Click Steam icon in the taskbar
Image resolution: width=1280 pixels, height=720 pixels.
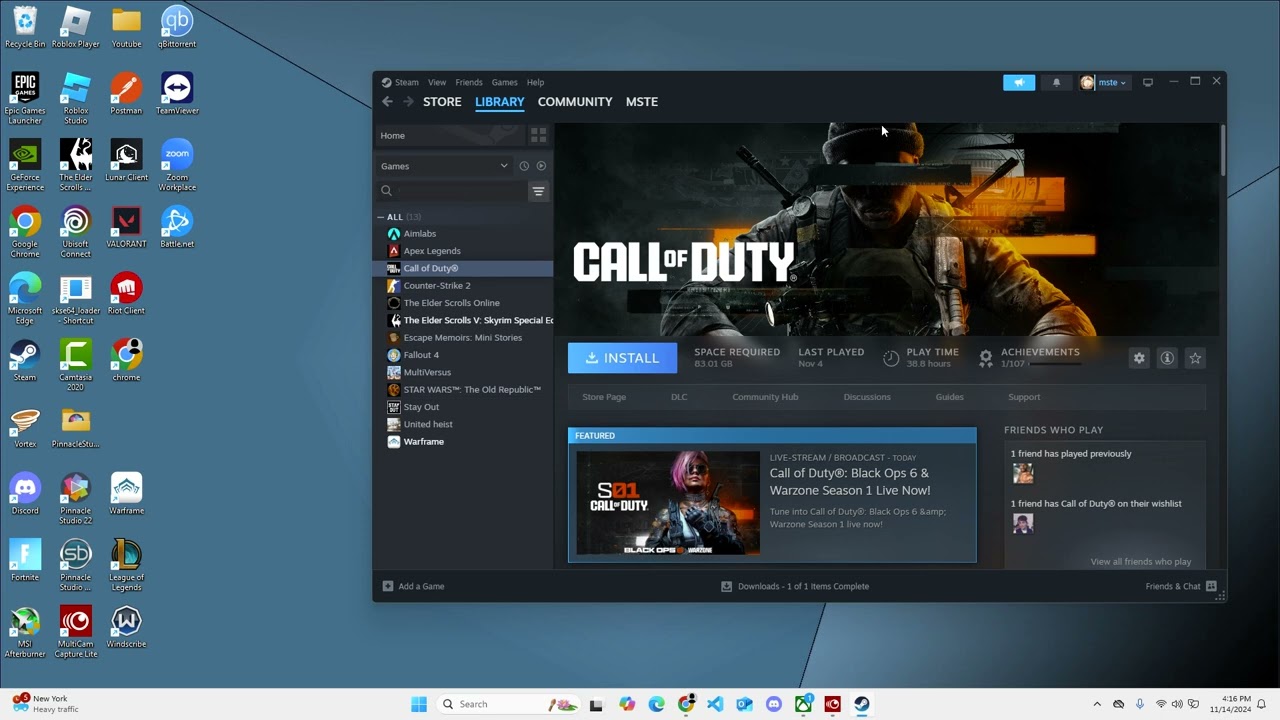[x=862, y=704]
